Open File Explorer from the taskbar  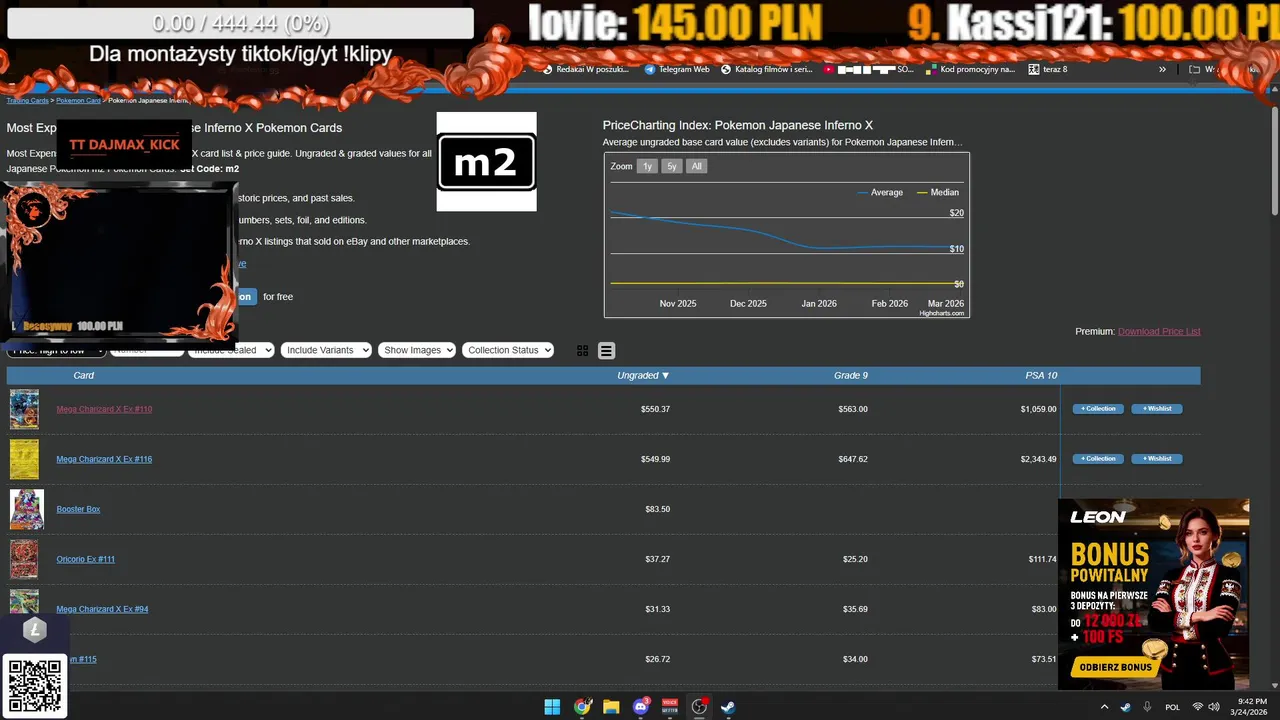611,707
